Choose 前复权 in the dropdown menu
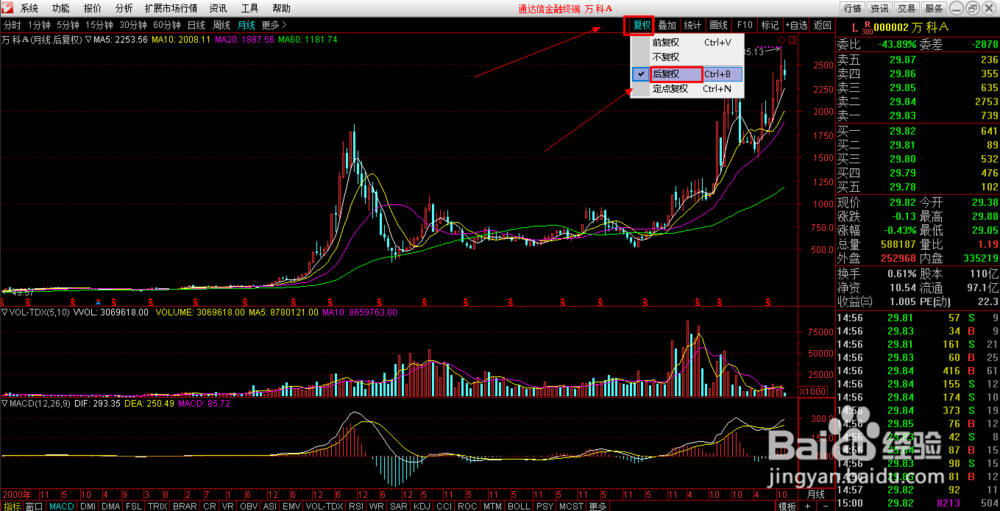The image size is (1000, 511). [x=688, y=43]
